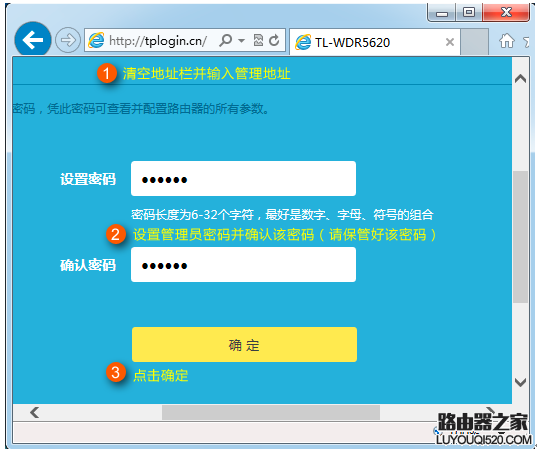Click the 确认密码 password field
Viewport: 538px width, 453px height.
click(x=243, y=265)
